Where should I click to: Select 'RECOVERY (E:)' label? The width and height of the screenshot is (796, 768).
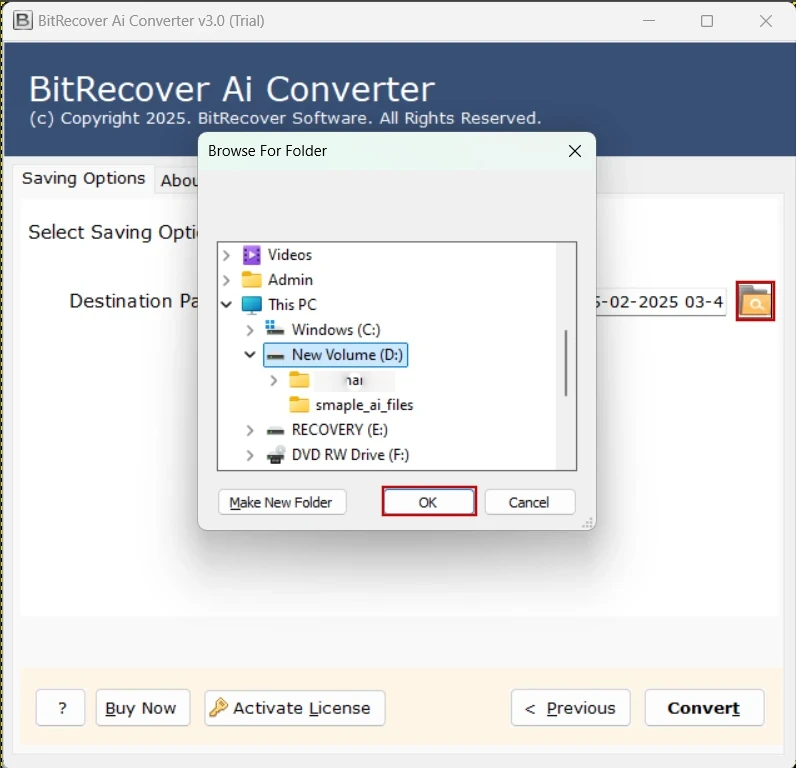340,430
